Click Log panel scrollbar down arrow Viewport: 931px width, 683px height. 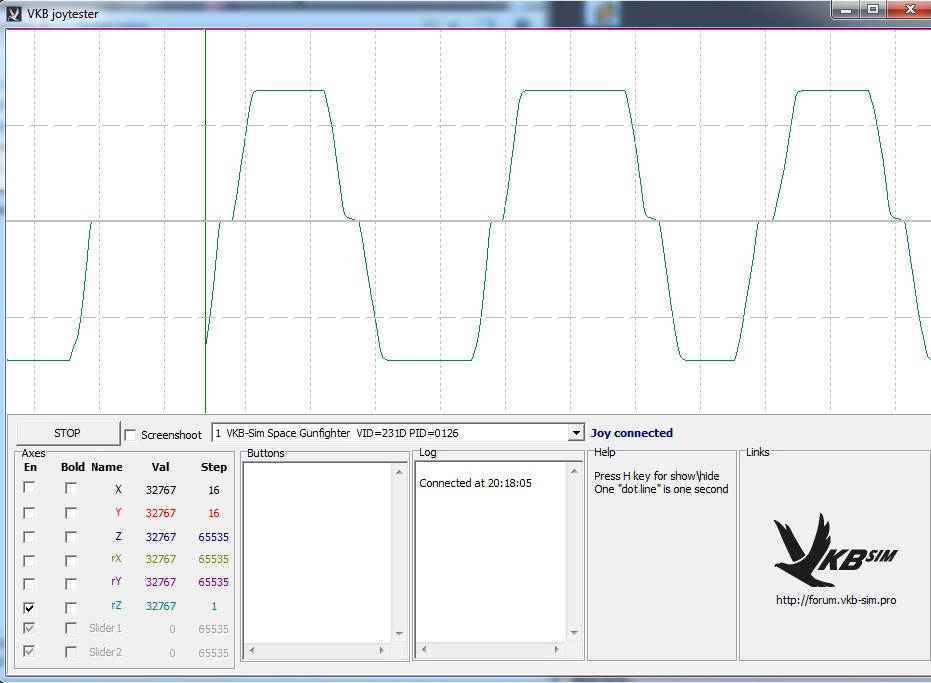[574, 633]
